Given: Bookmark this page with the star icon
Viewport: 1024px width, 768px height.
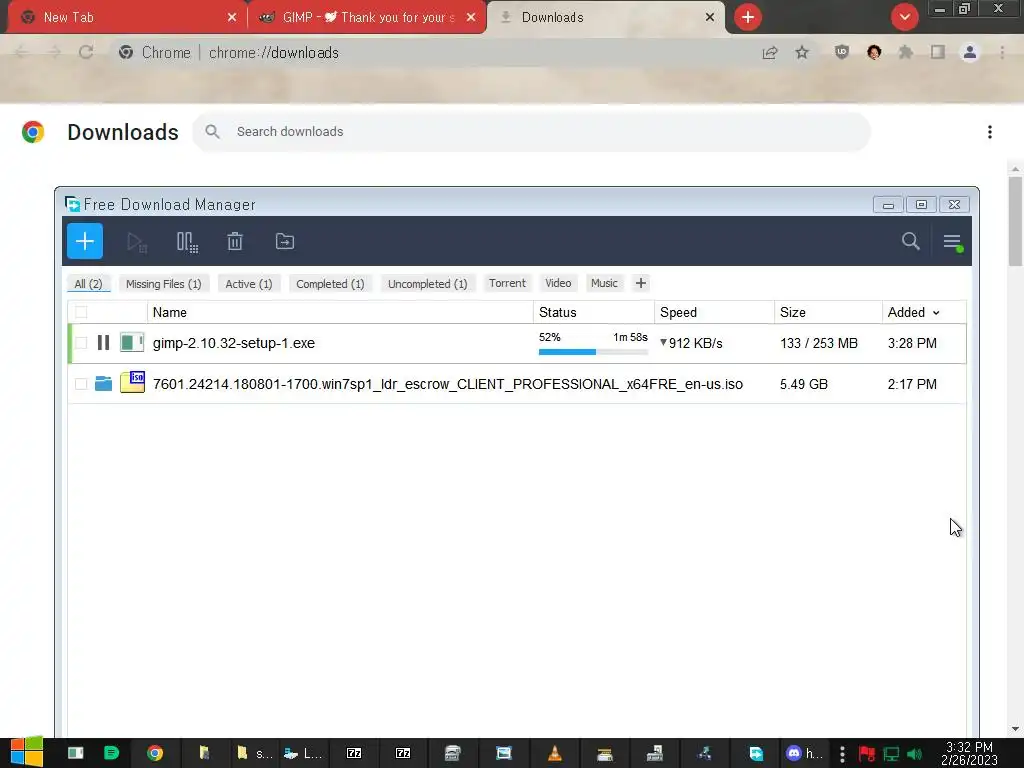Looking at the screenshot, I should [x=802, y=52].
